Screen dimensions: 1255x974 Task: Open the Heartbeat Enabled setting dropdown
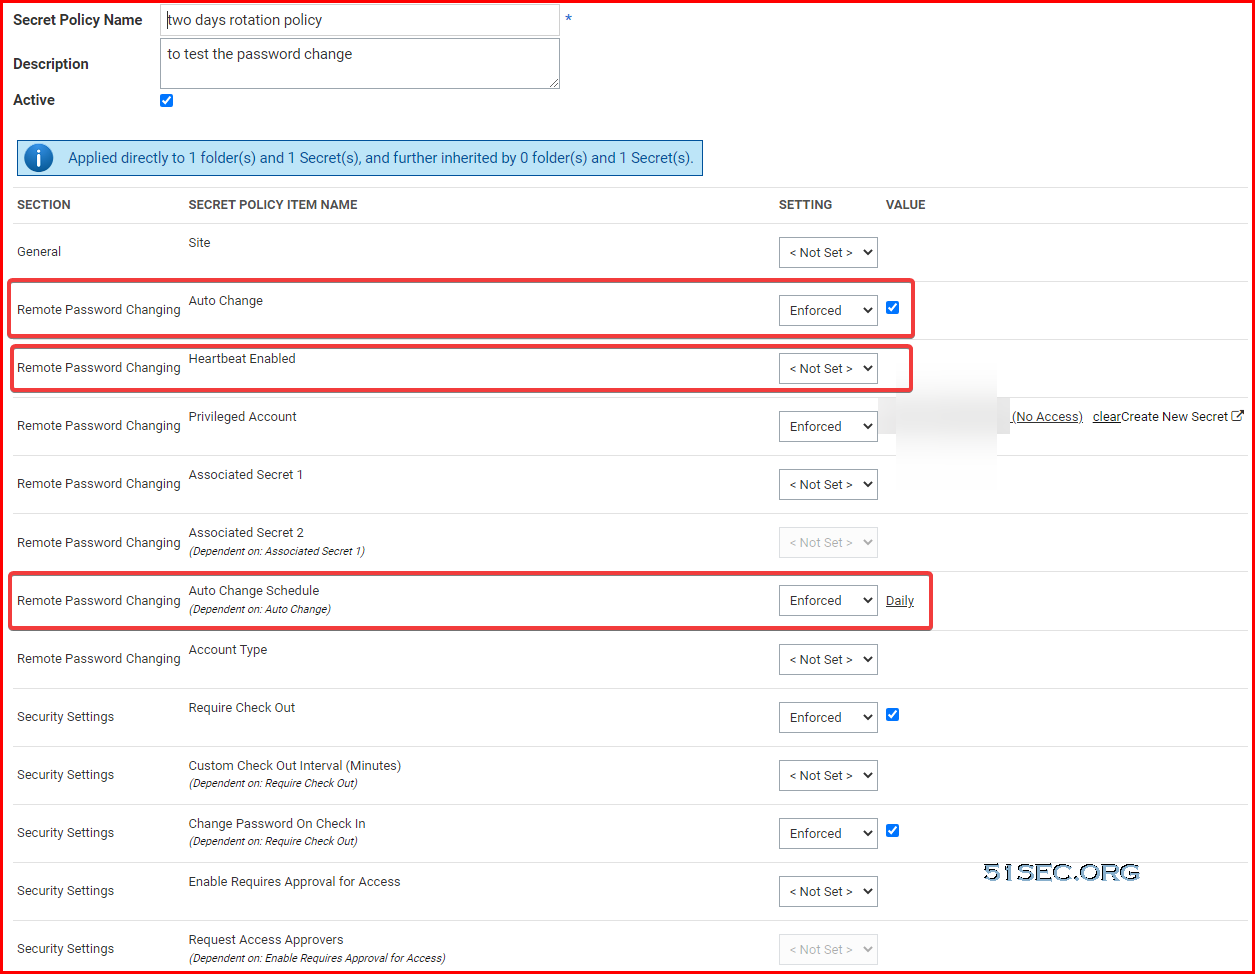828,369
